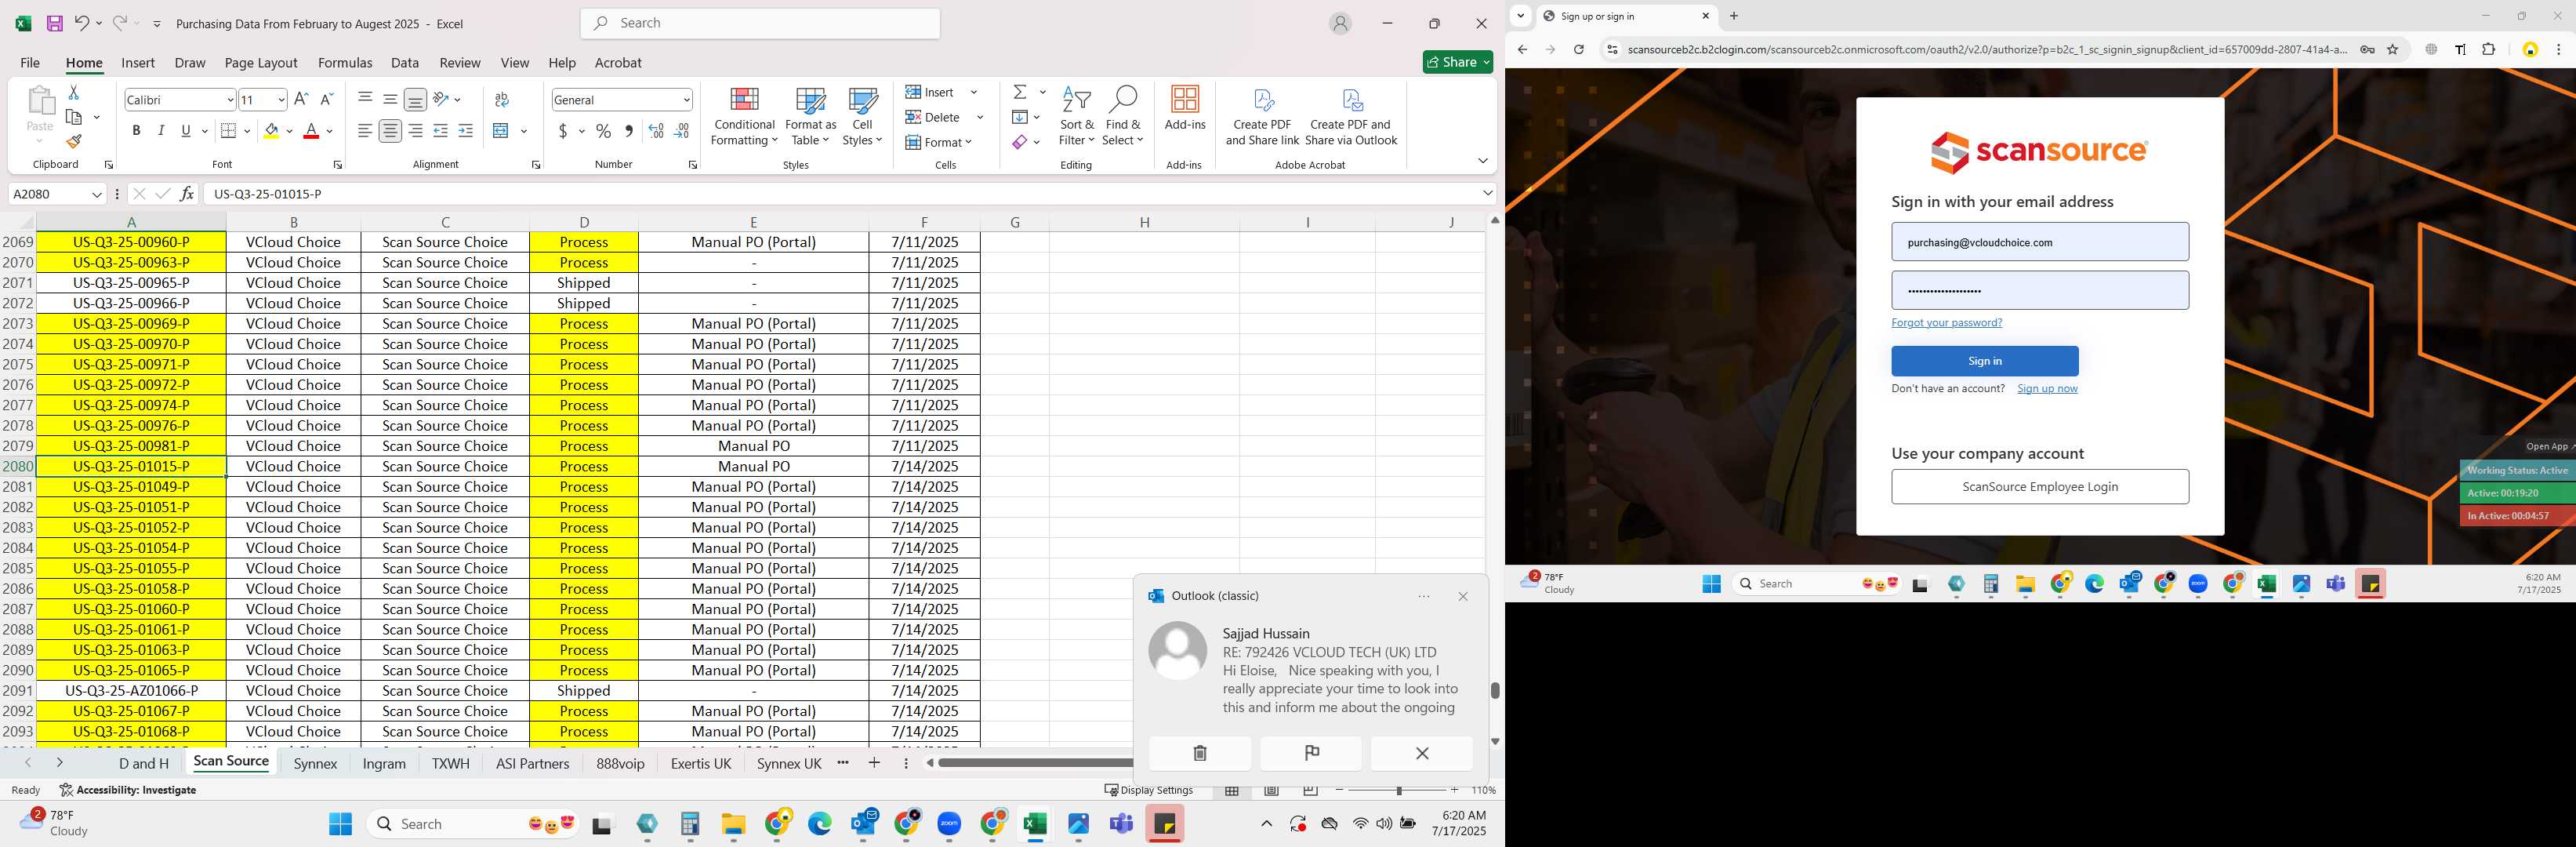Click the zoom slider in Excel status bar
This screenshot has height=847, width=2576.
click(1398, 790)
